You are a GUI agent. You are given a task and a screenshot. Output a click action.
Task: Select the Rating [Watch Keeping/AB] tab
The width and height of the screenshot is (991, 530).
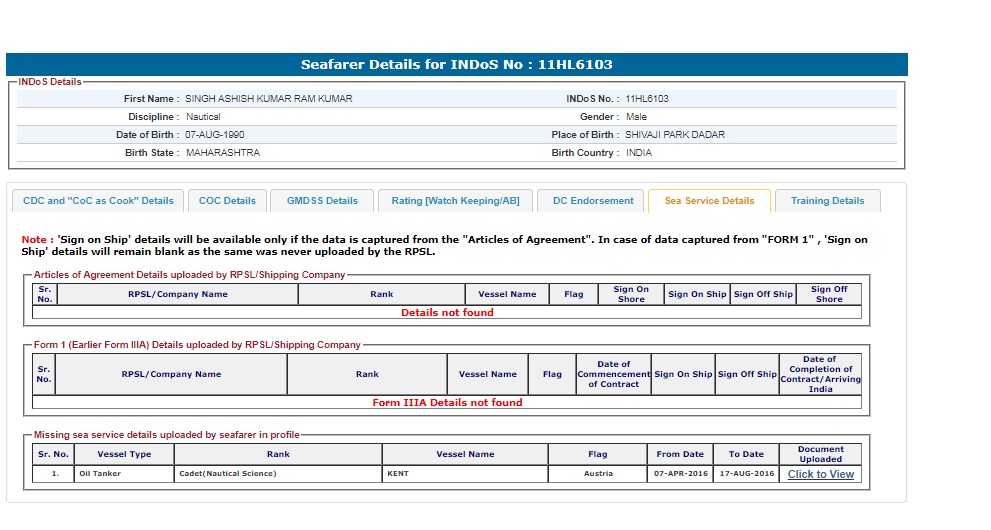[455, 201]
